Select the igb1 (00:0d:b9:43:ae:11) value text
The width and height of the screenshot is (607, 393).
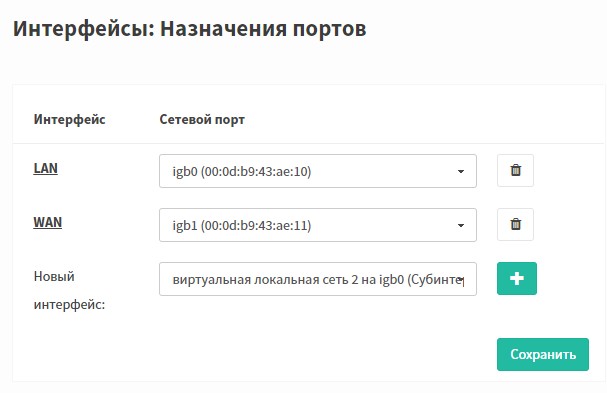[x=242, y=225]
